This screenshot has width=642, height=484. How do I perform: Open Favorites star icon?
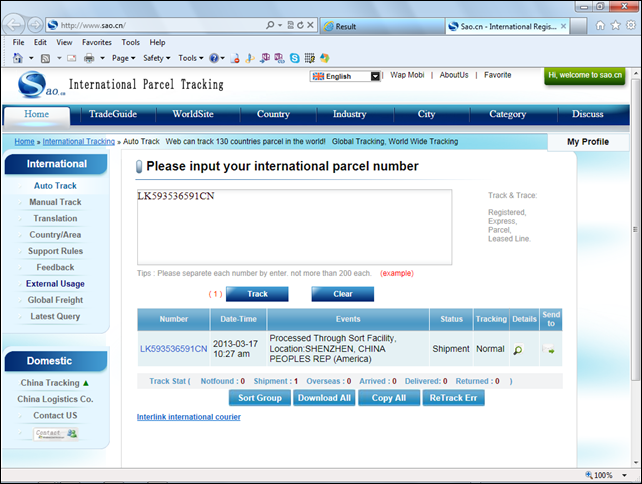tap(615, 25)
